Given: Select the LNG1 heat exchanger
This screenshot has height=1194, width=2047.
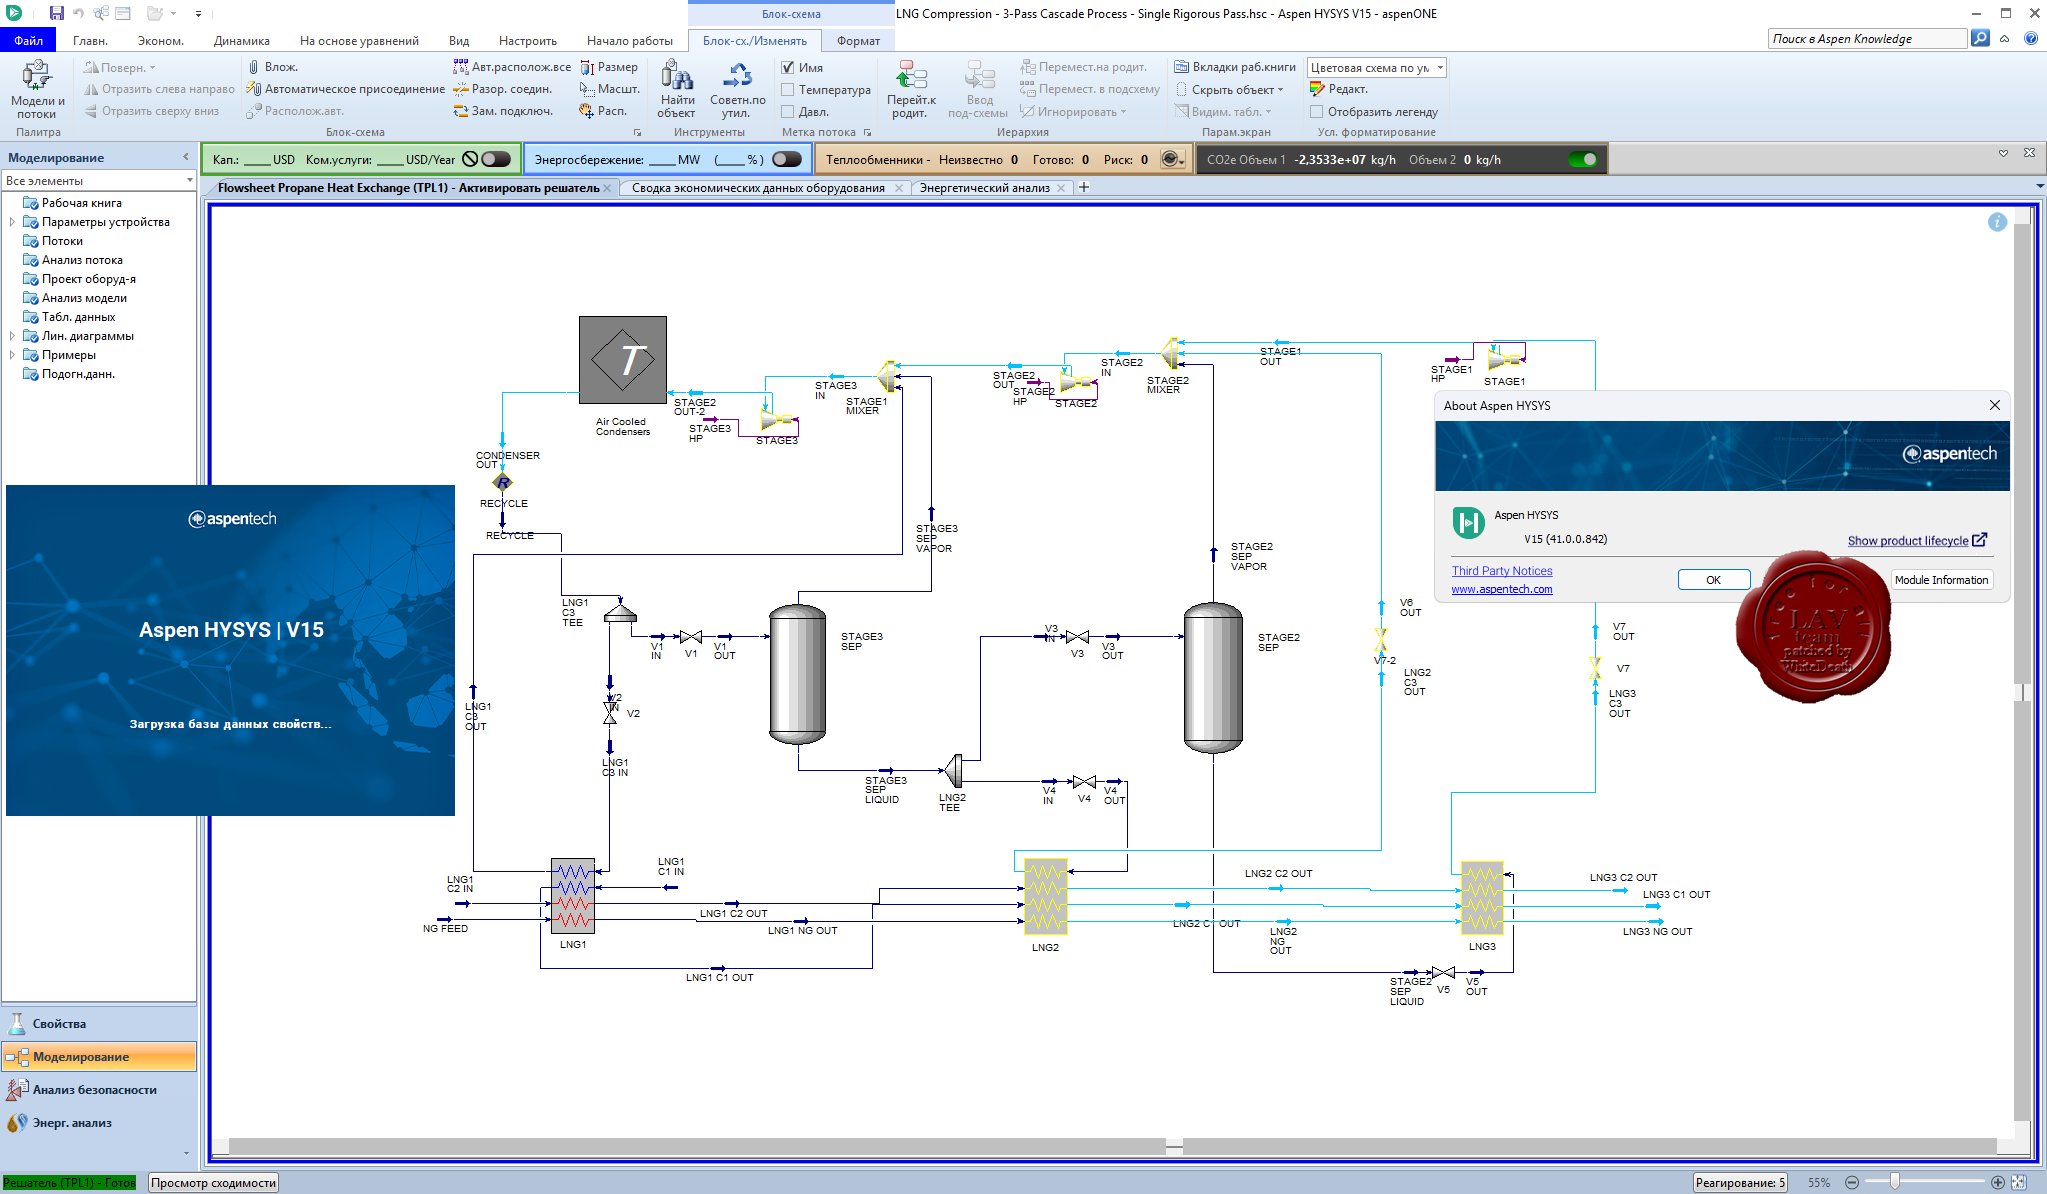Looking at the screenshot, I should tap(573, 895).
